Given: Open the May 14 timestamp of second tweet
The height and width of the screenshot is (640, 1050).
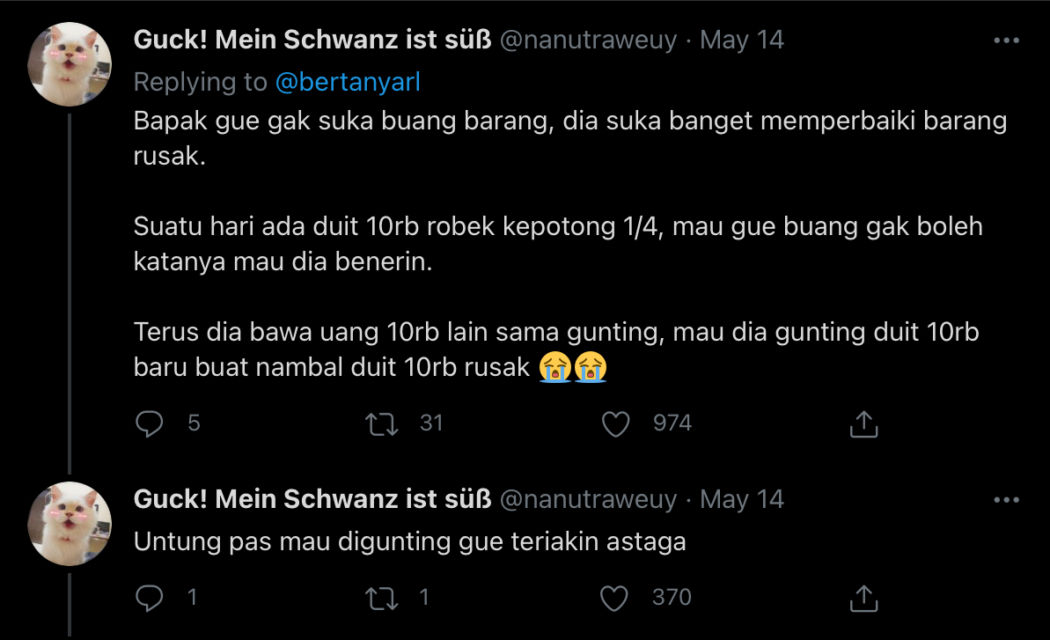Looking at the screenshot, I should (741, 499).
